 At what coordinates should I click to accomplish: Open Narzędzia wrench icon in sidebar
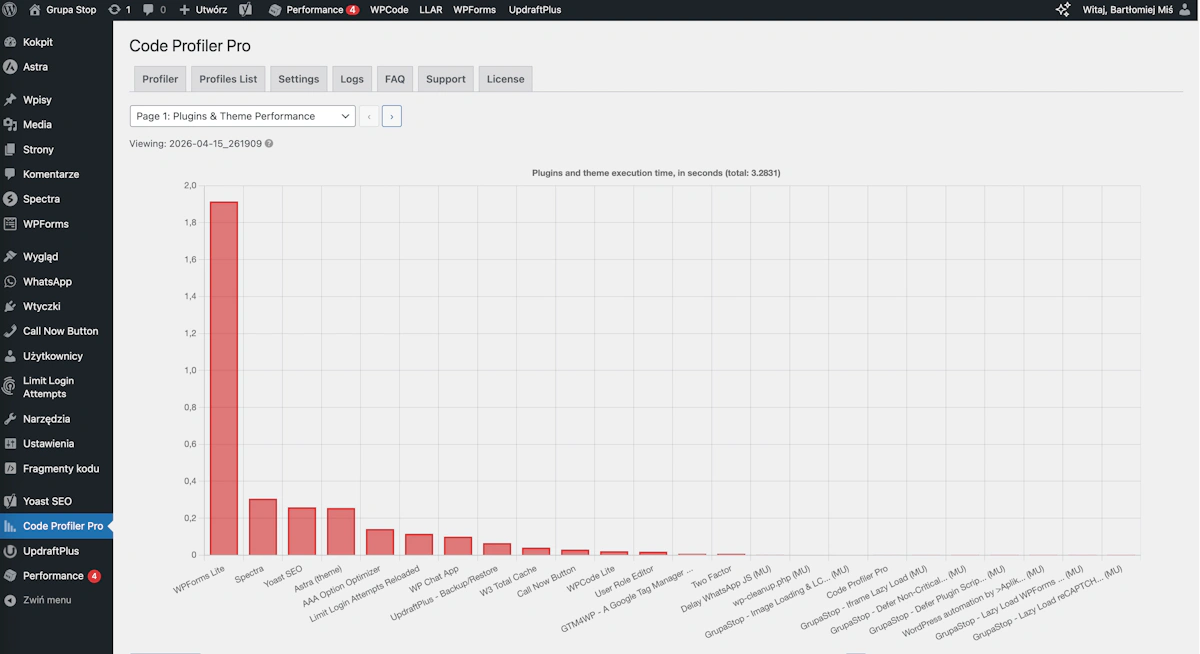click(10, 419)
